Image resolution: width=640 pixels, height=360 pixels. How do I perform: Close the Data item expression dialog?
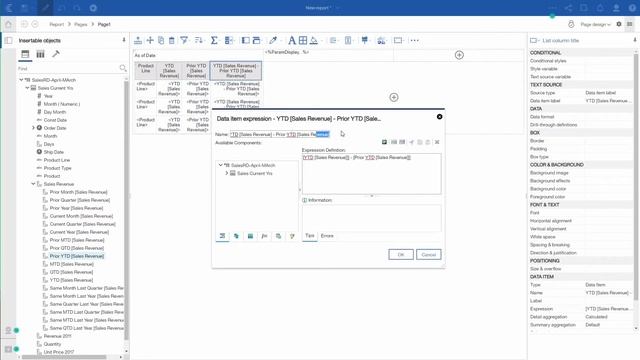[439, 117]
